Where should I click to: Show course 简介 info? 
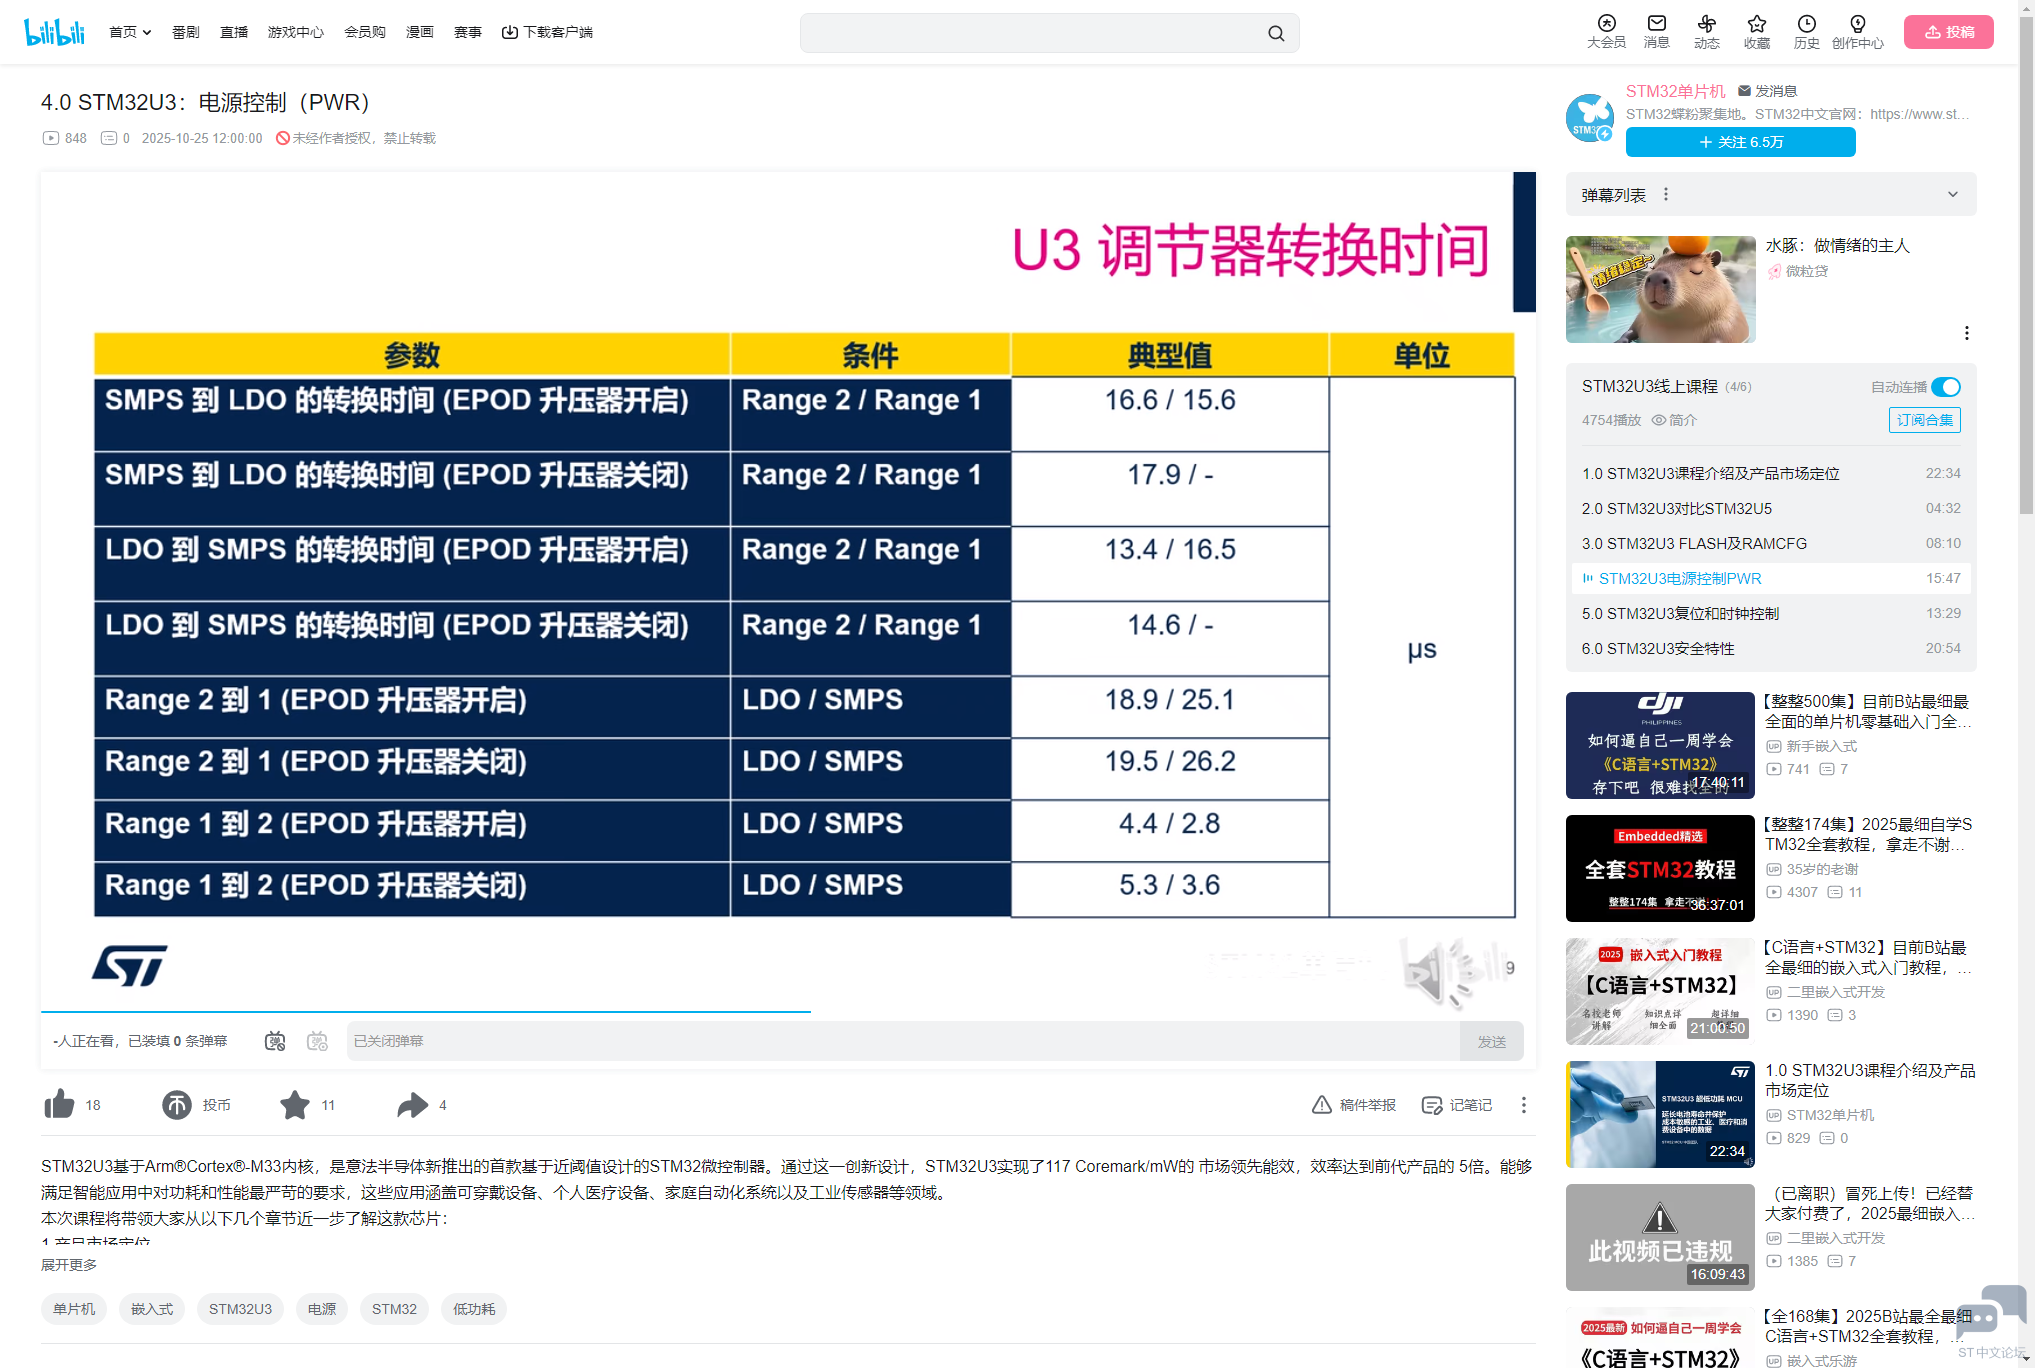coord(1674,420)
